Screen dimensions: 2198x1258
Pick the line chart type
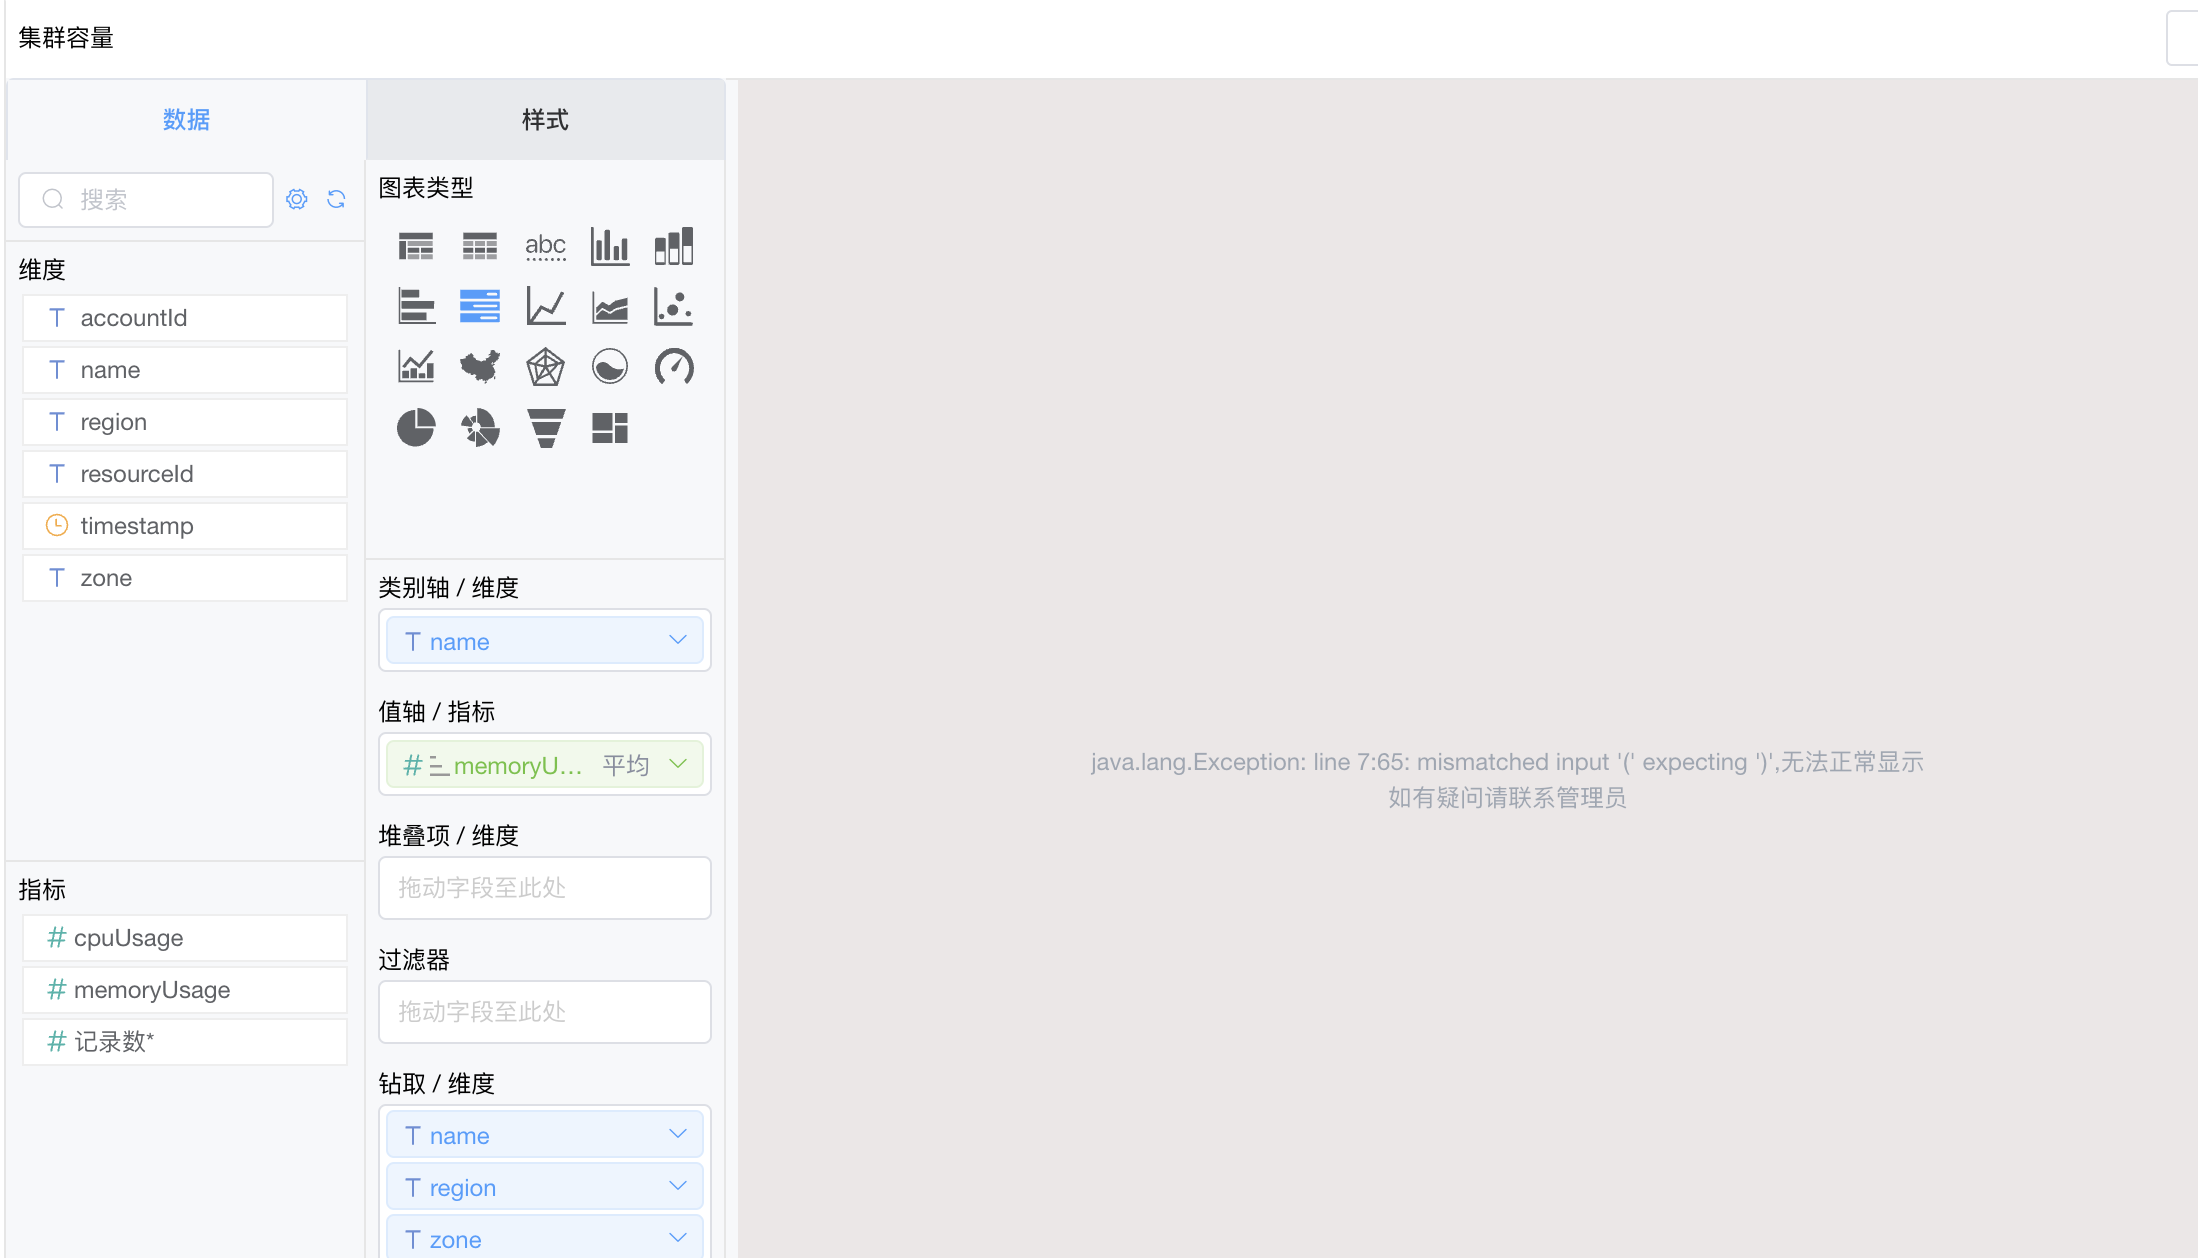545,306
